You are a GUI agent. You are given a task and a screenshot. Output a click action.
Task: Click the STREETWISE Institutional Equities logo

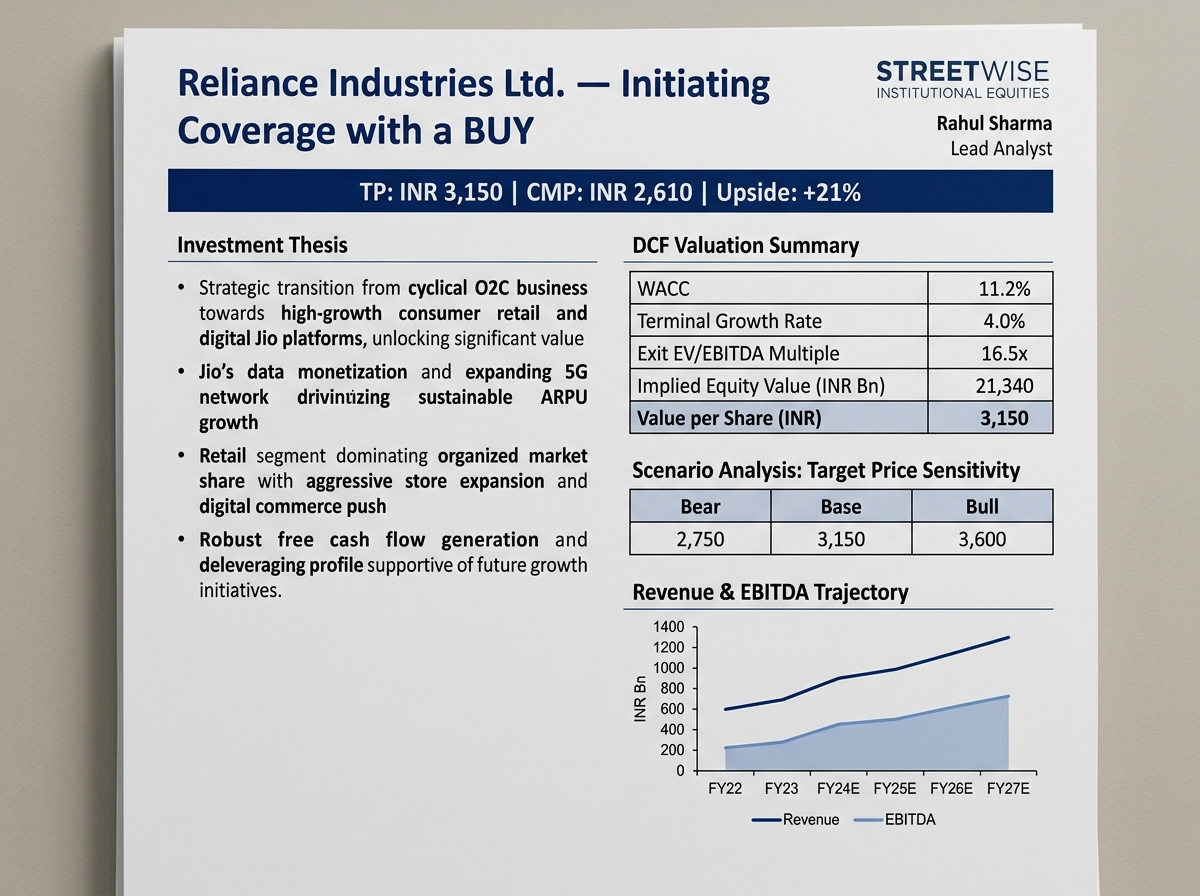(x=962, y=79)
